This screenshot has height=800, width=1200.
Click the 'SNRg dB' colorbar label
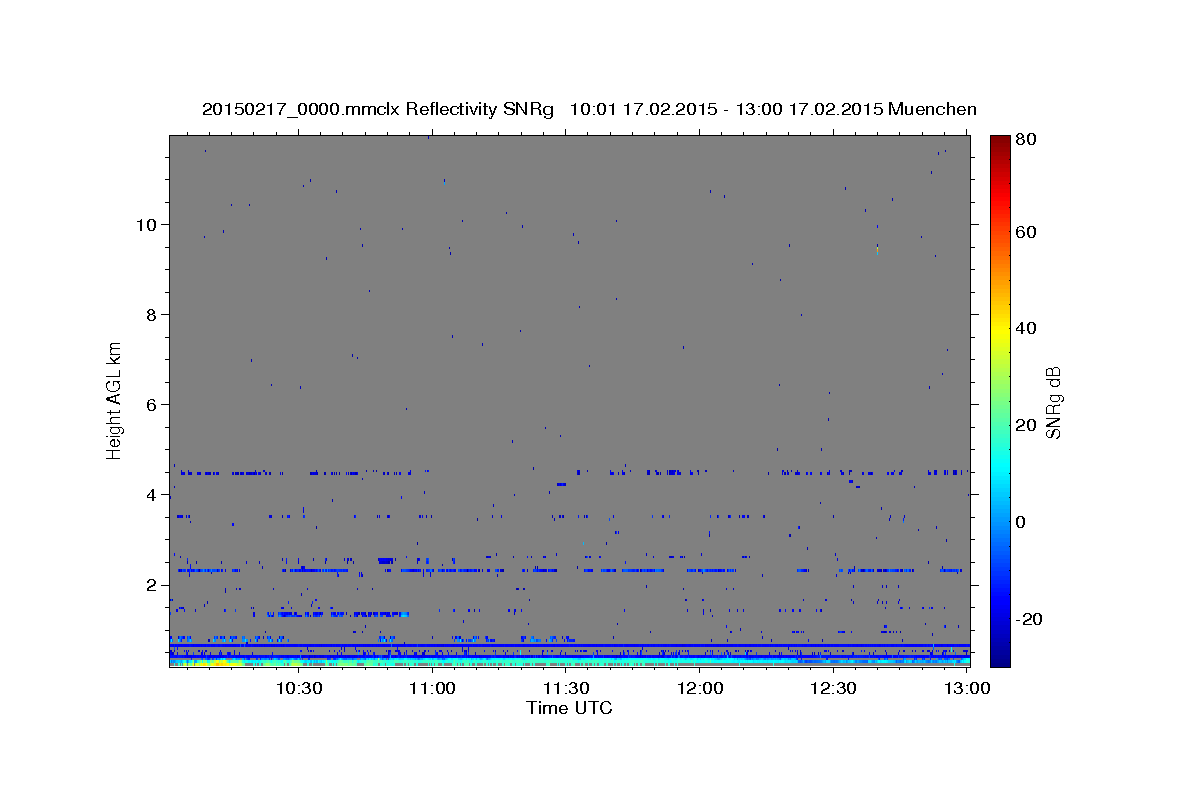[x=1053, y=403]
